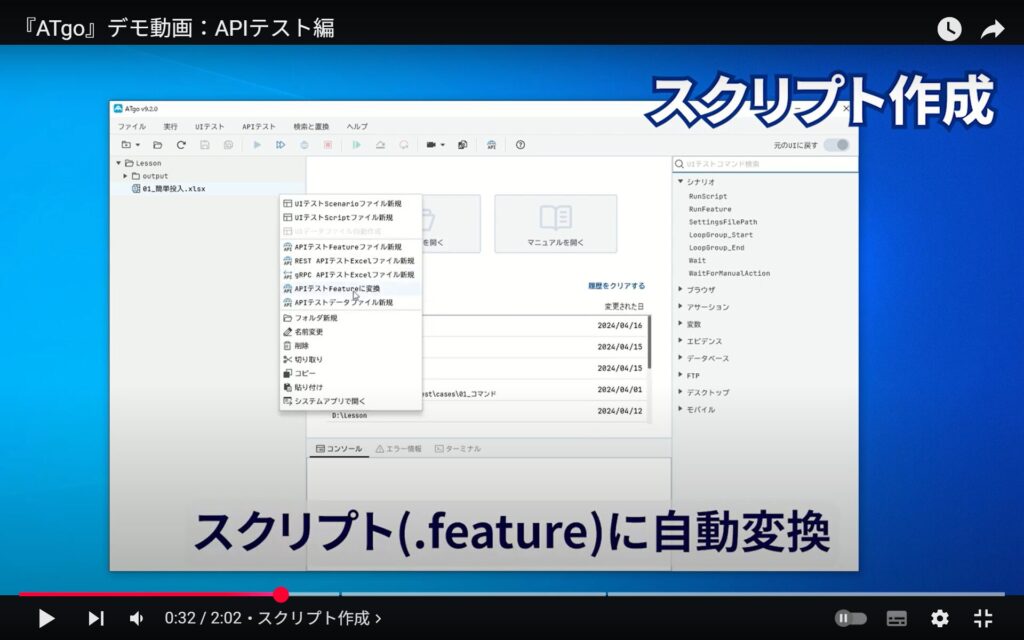
Task: Expand the データベース command group
Action: (680, 358)
